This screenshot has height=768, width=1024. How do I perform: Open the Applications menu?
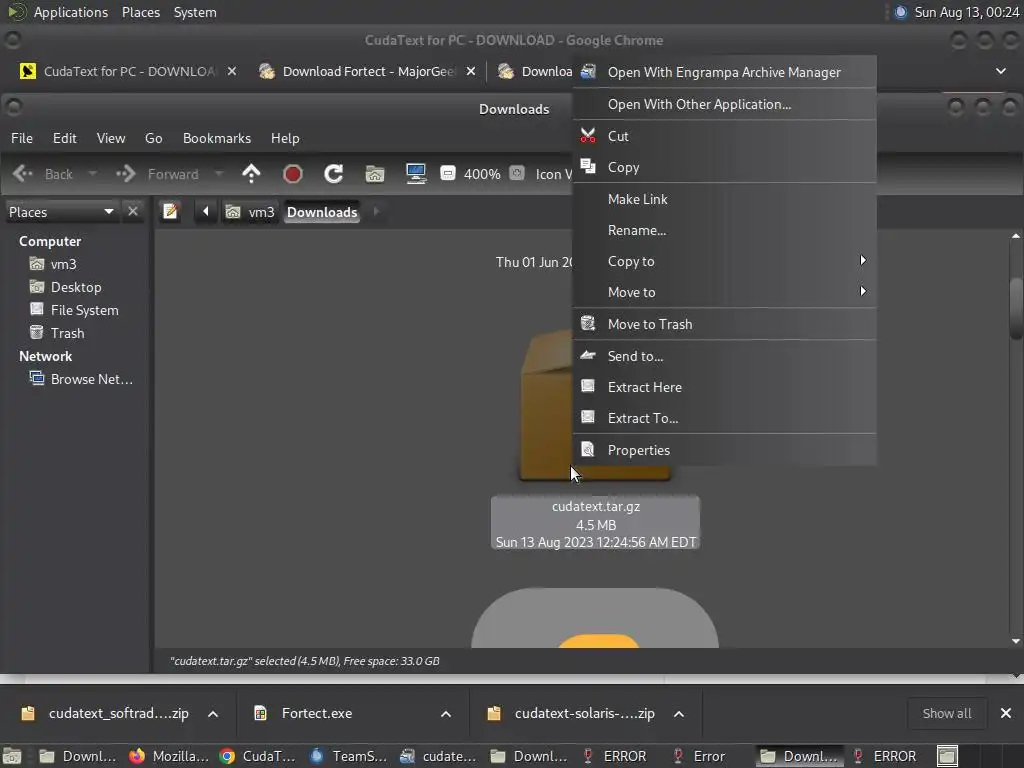point(71,12)
